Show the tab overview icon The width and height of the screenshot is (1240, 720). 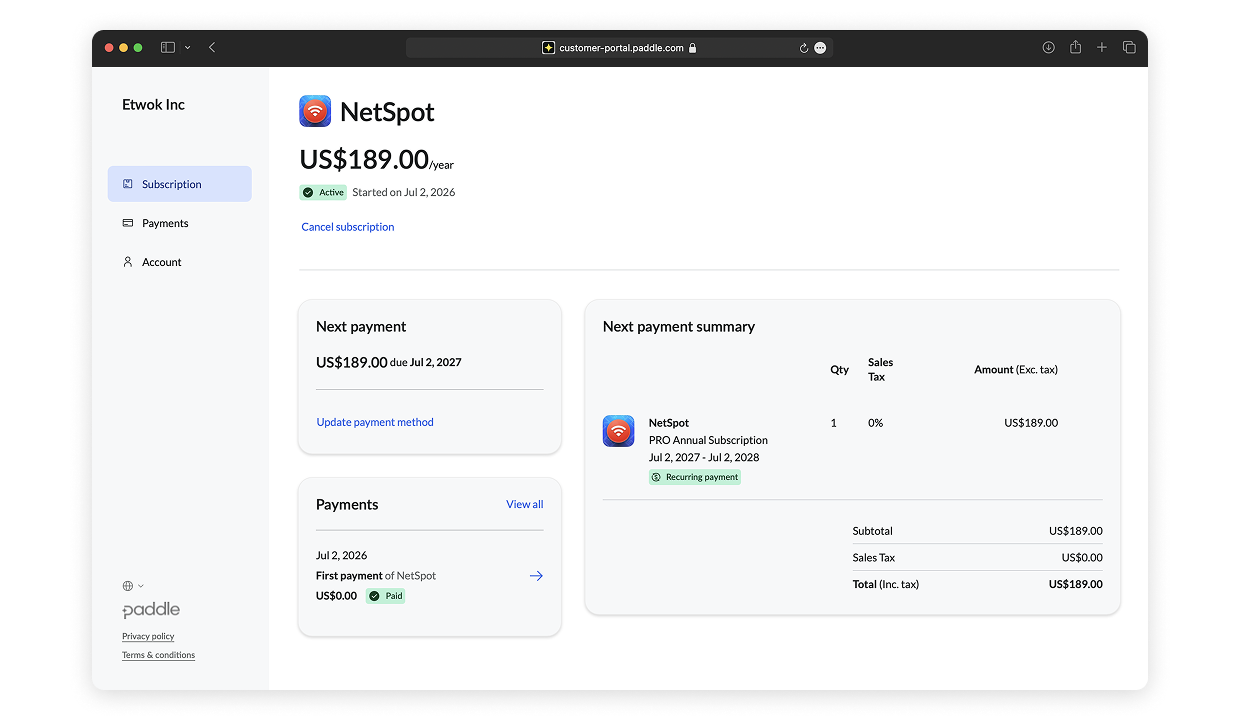[1129, 47]
